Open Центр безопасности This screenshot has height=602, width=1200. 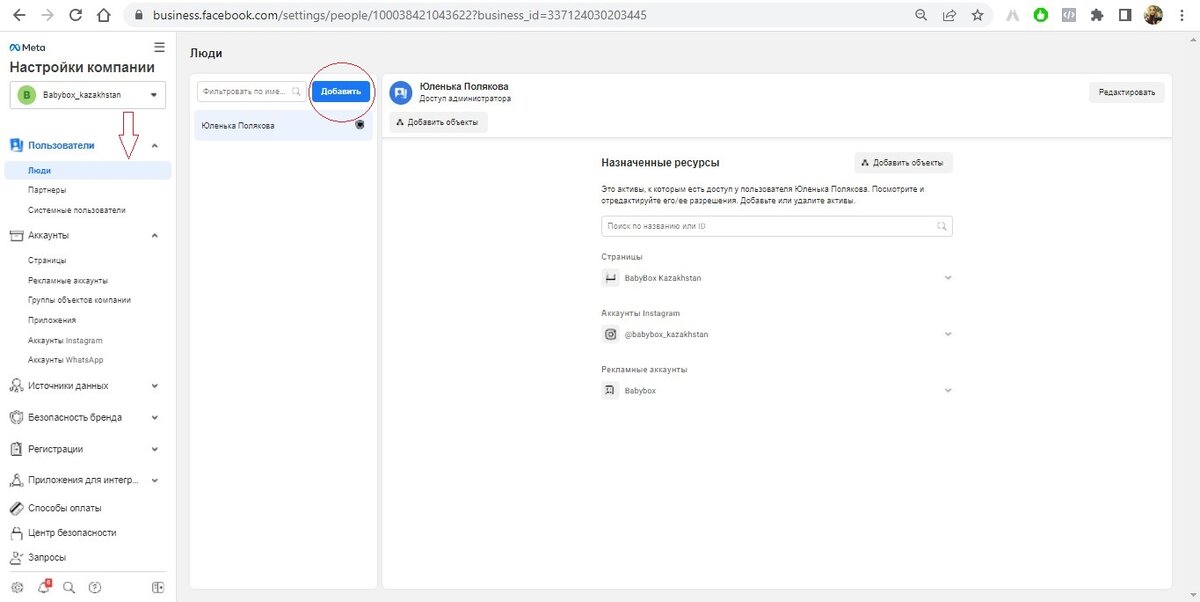(x=72, y=533)
